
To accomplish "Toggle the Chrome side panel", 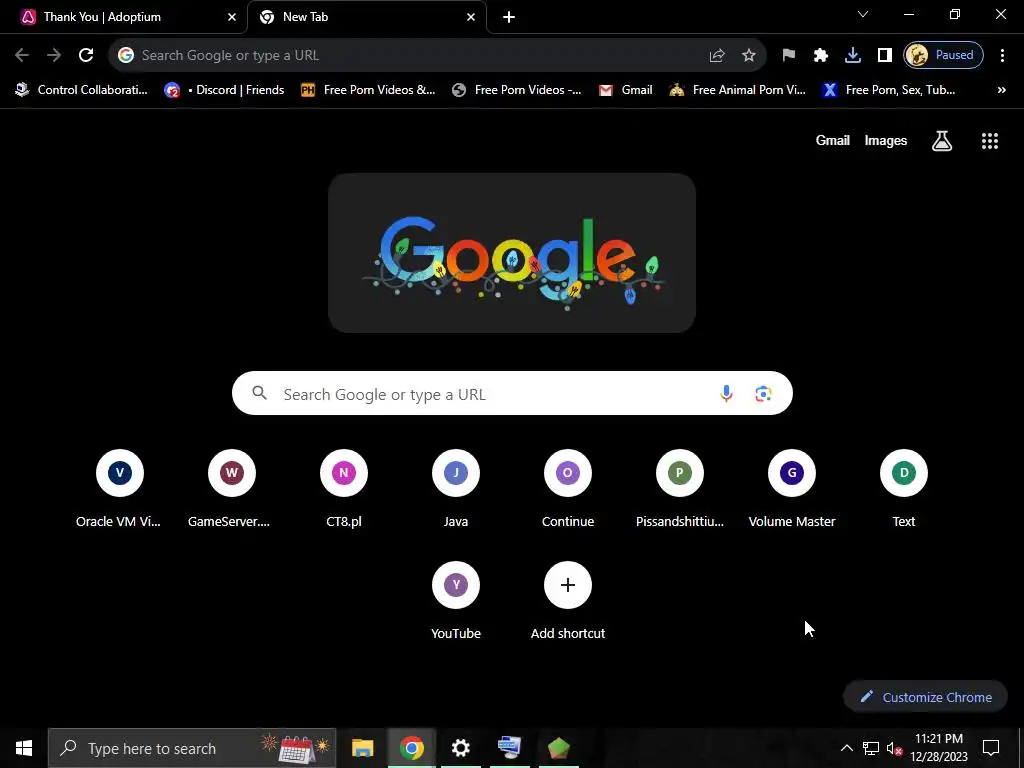I will point(885,56).
